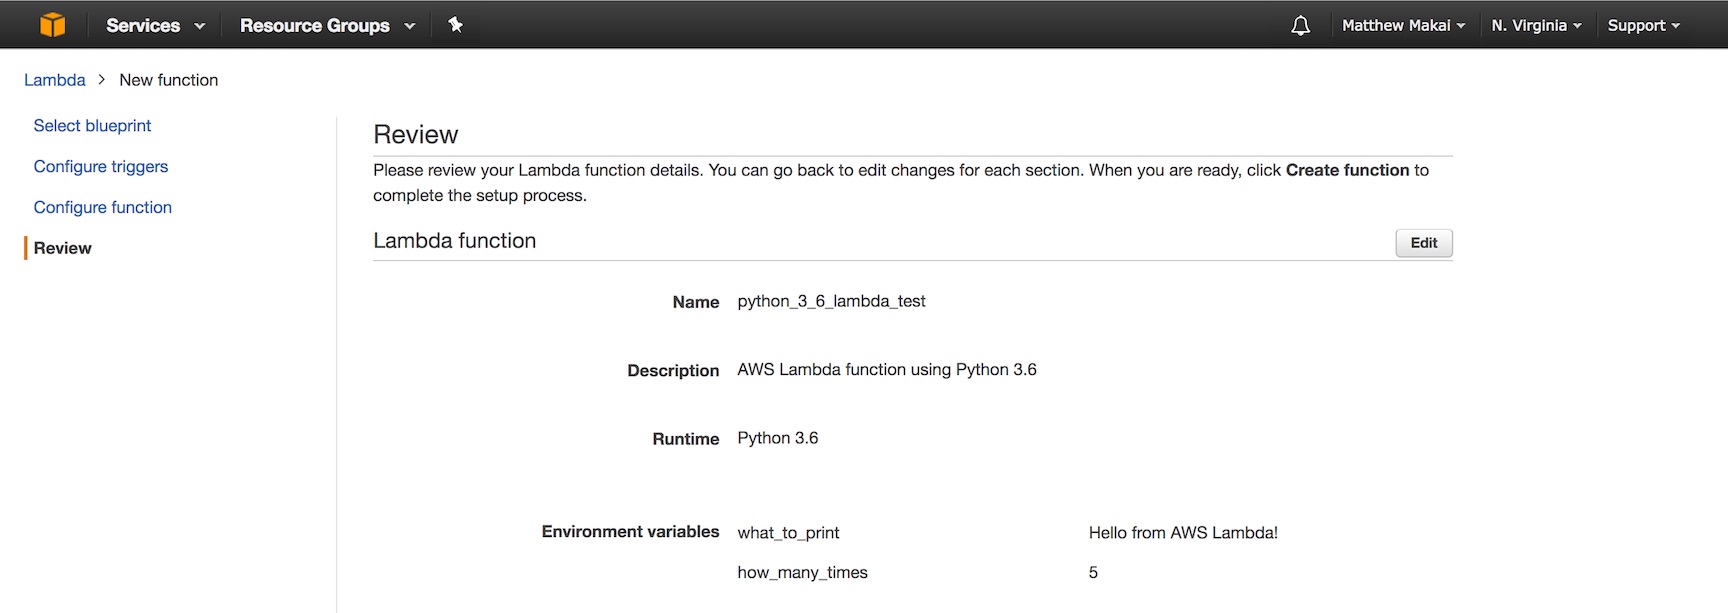Viewport: 1728px width, 613px height.
Task: Open the notifications bell
Action: coord(1300,26)
